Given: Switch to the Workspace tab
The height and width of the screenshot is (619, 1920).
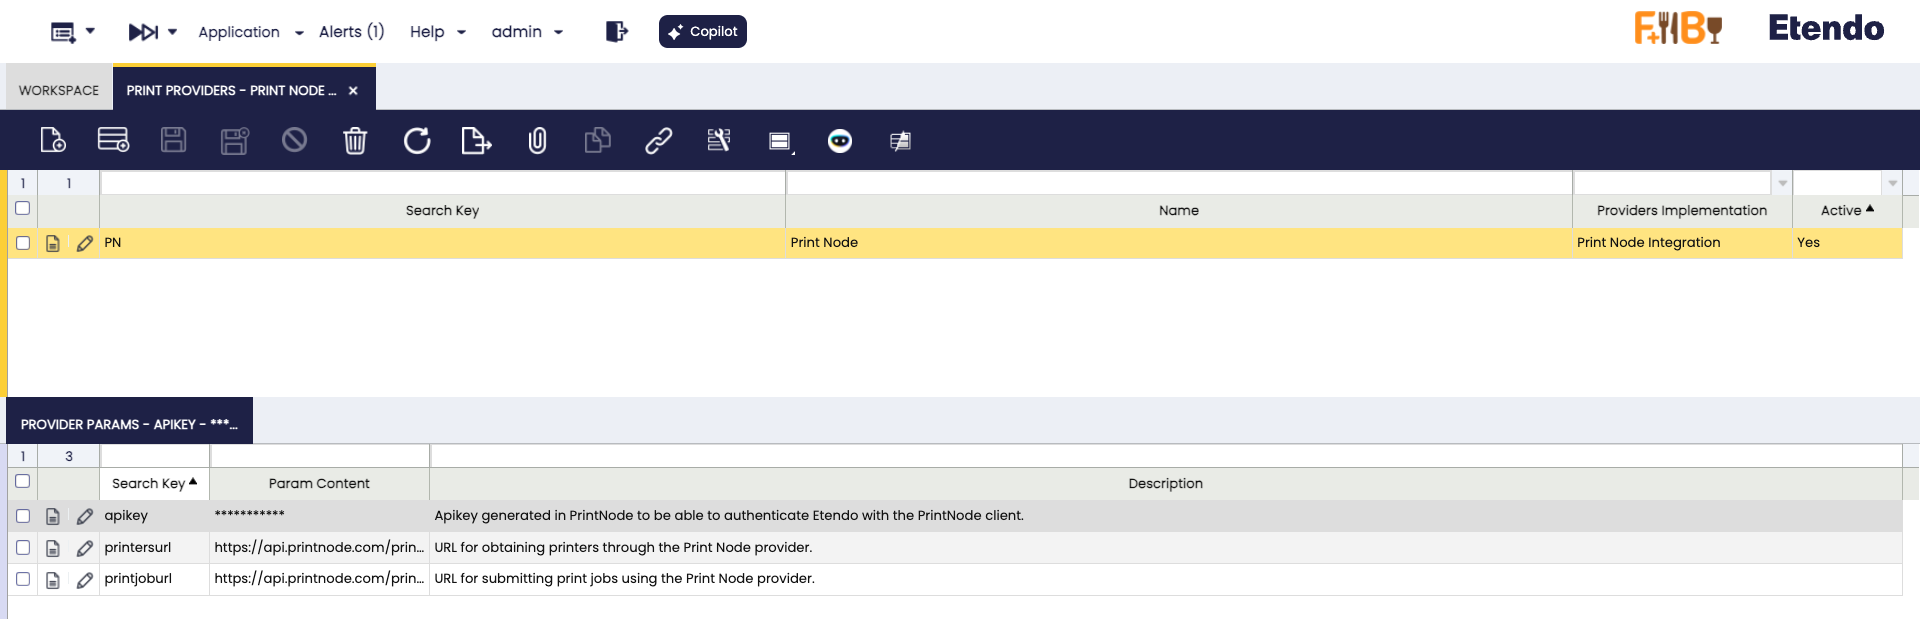Looking at the screenshot, I should [x=59, y=90].
